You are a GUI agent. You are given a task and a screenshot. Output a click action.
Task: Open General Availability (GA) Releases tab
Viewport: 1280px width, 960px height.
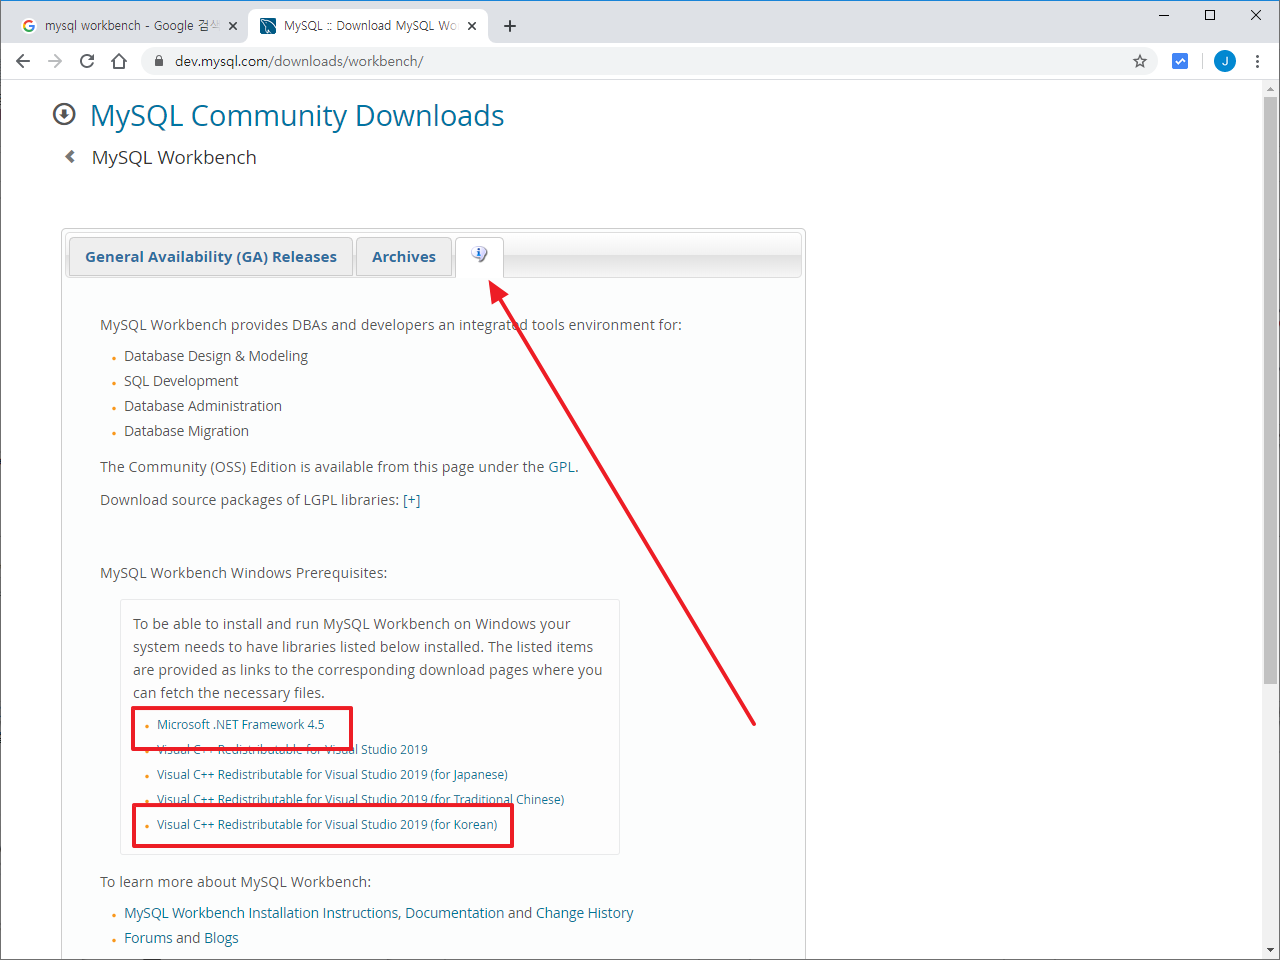[x=211, y=257]
